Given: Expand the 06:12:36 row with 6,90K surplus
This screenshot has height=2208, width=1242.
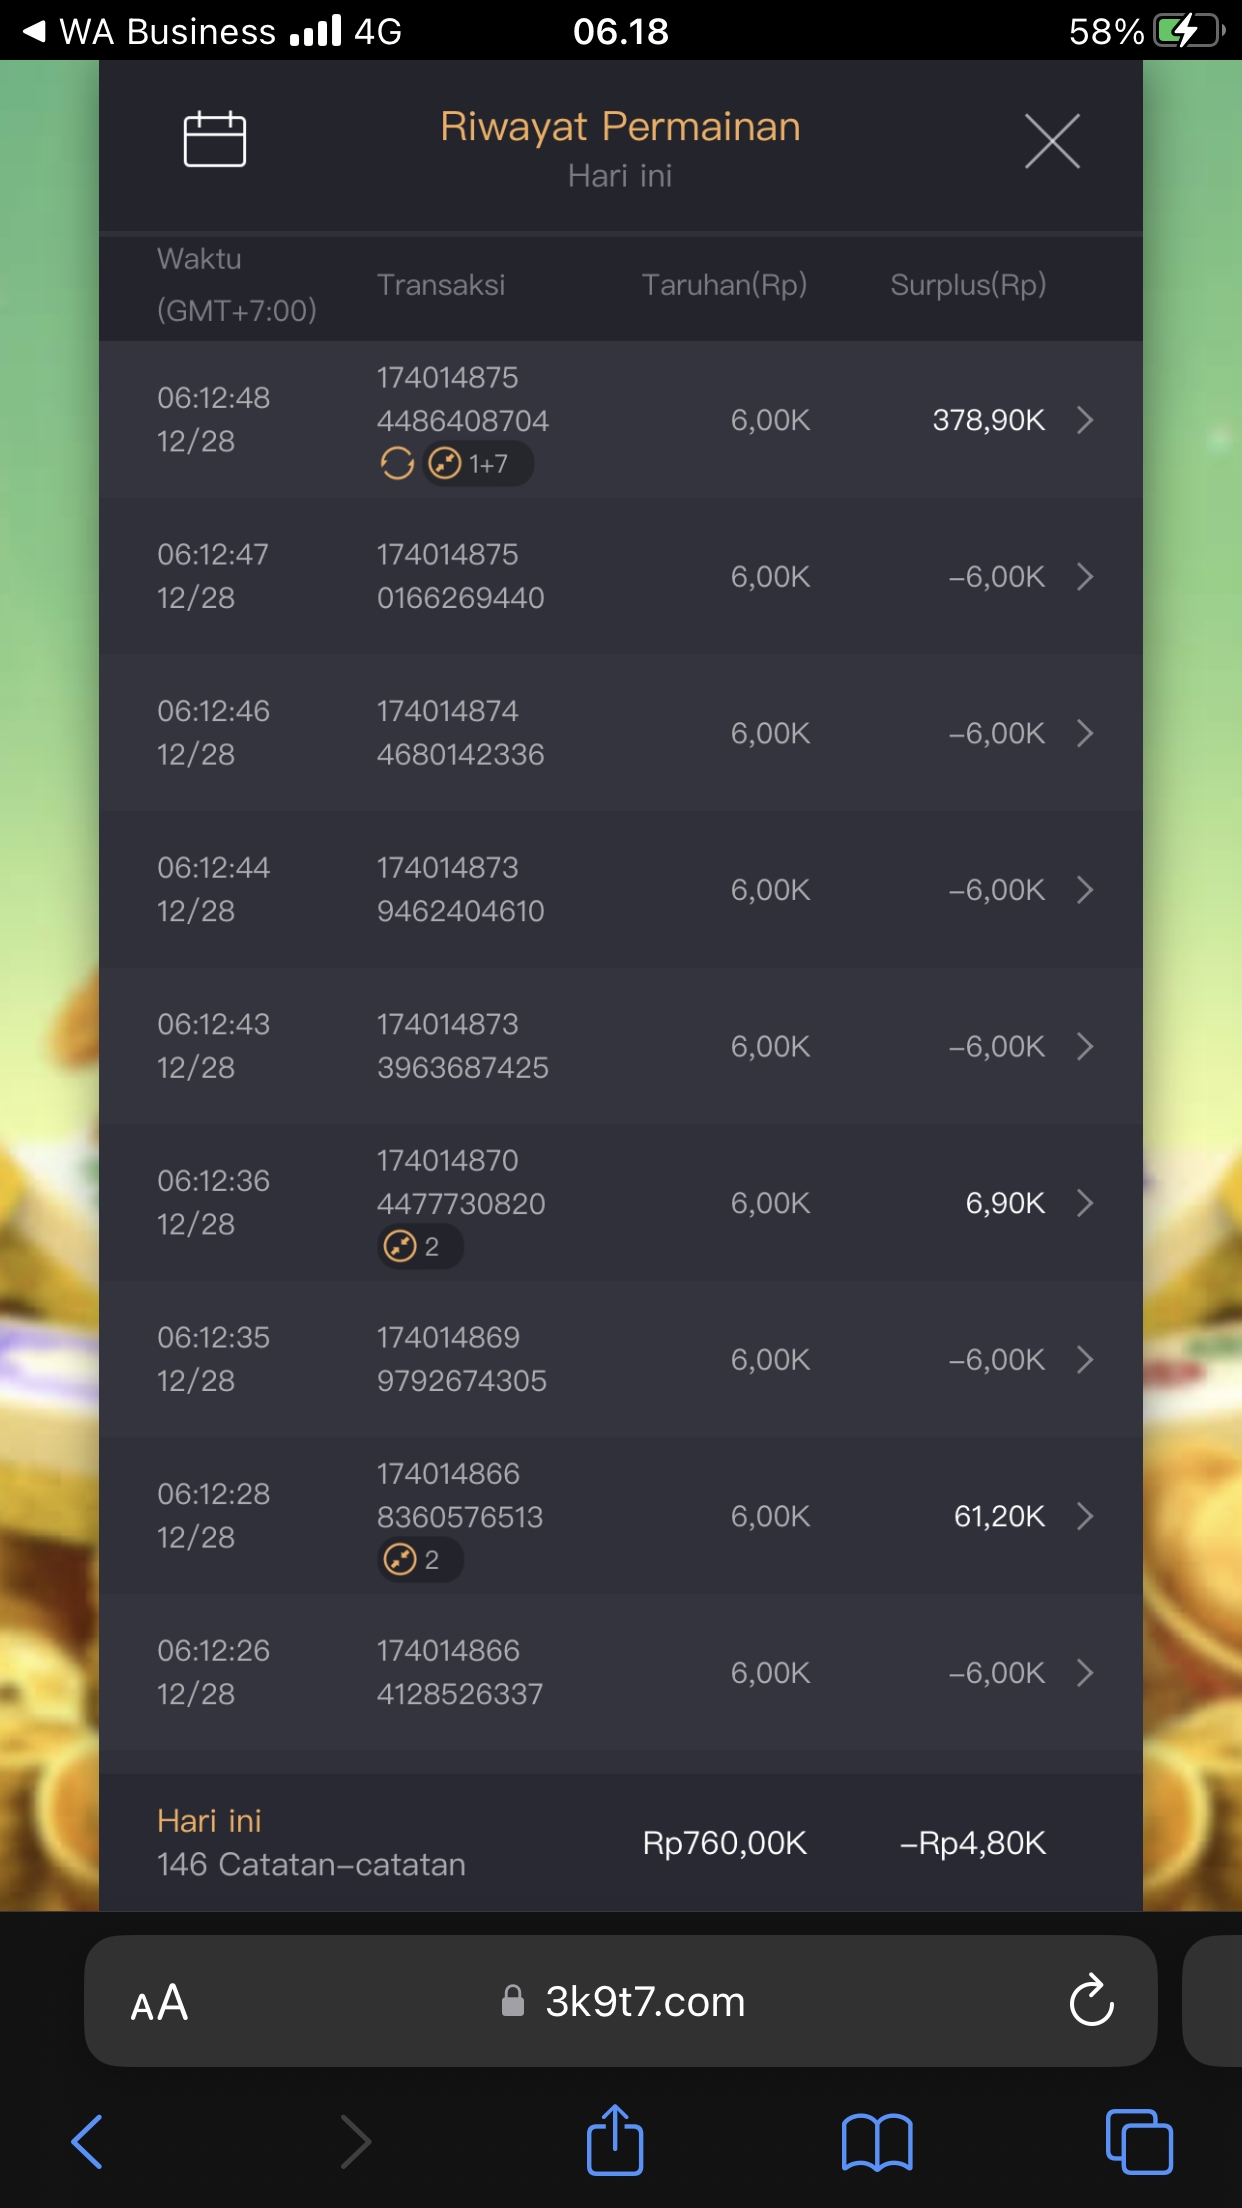Looking at the screenshot, I should 1085,1203.
